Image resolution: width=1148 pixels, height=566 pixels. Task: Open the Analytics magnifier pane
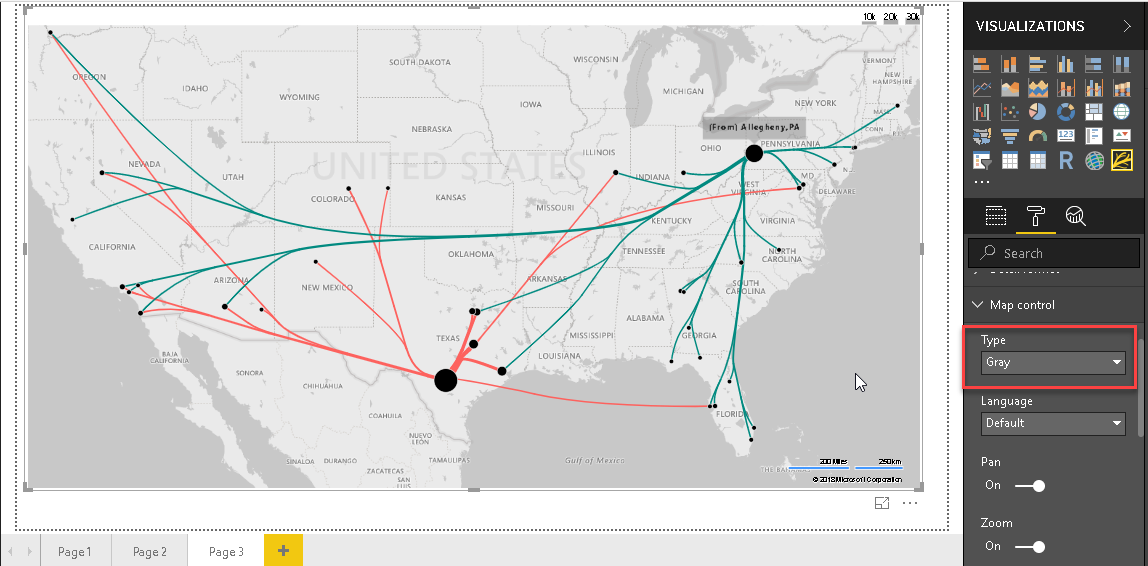coord(1075,215)
